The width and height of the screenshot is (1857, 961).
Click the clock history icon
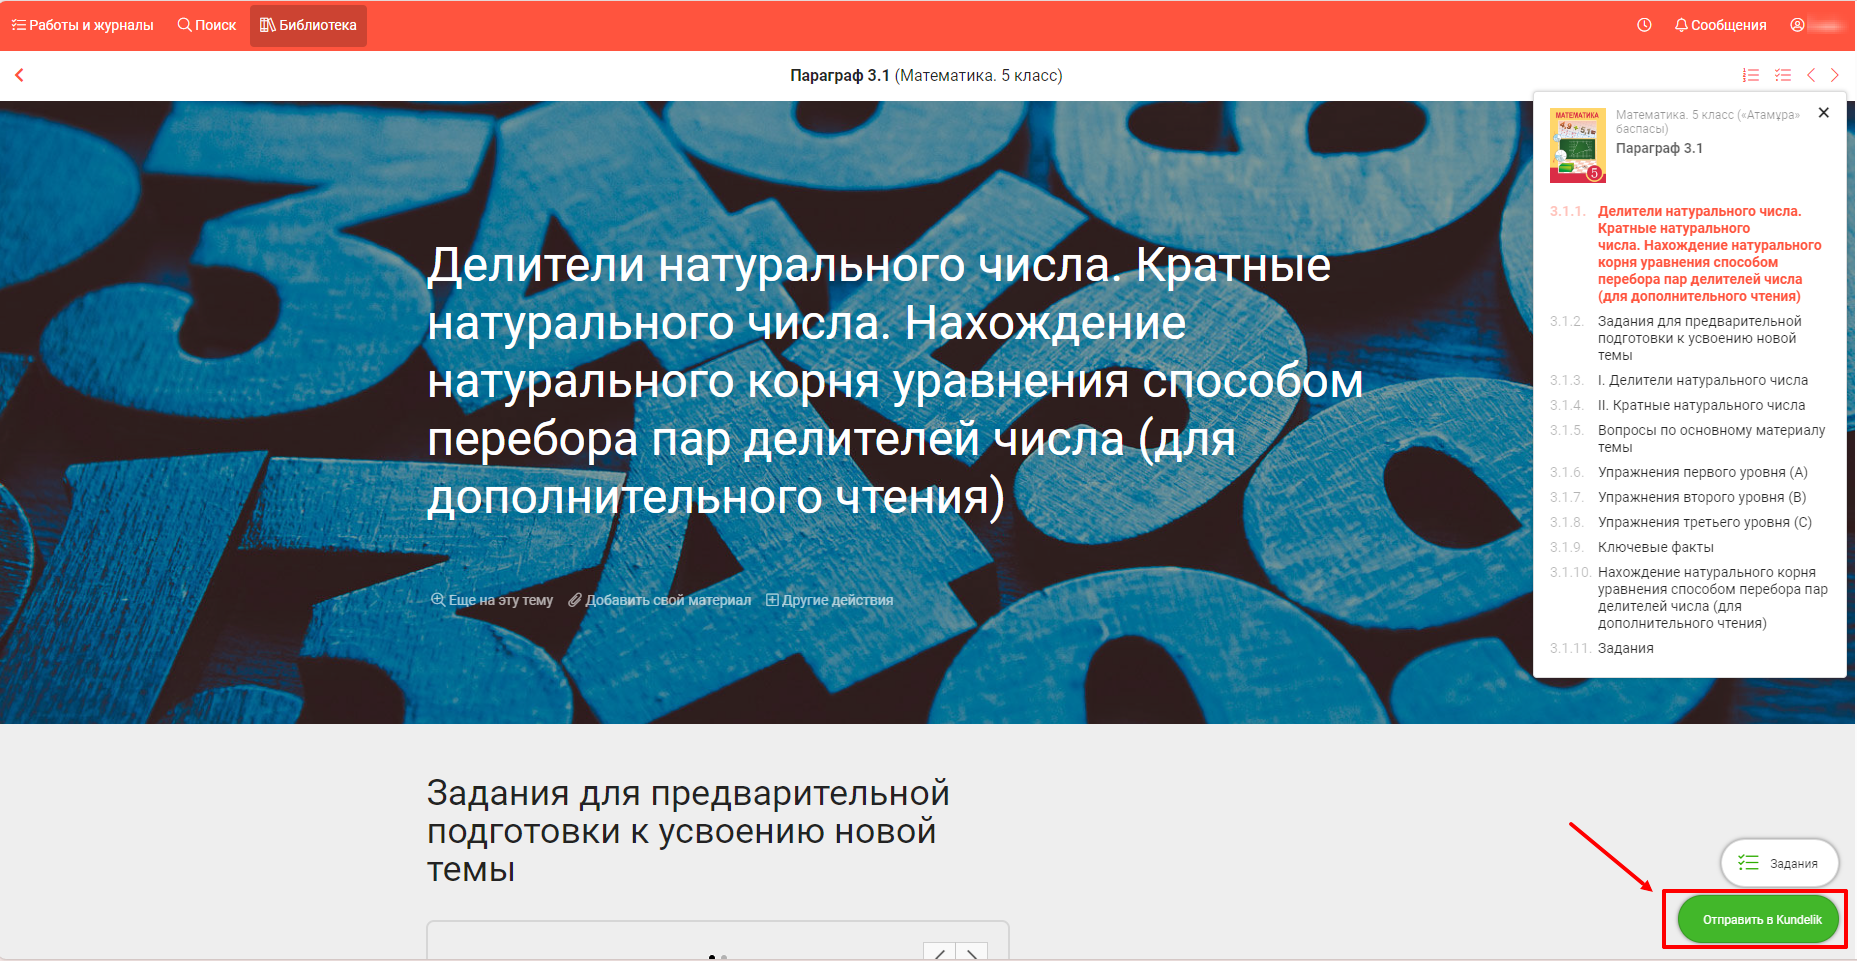point(1644,25)
